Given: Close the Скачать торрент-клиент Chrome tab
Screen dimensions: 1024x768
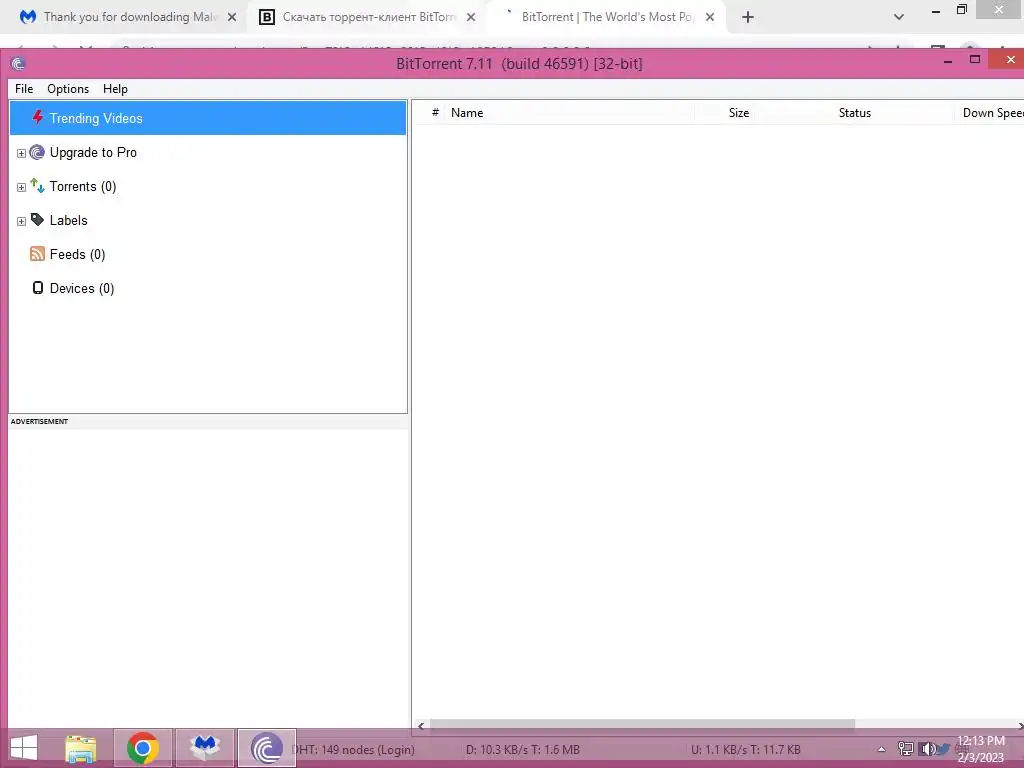Looking at the screenshot, I should 471,18.
